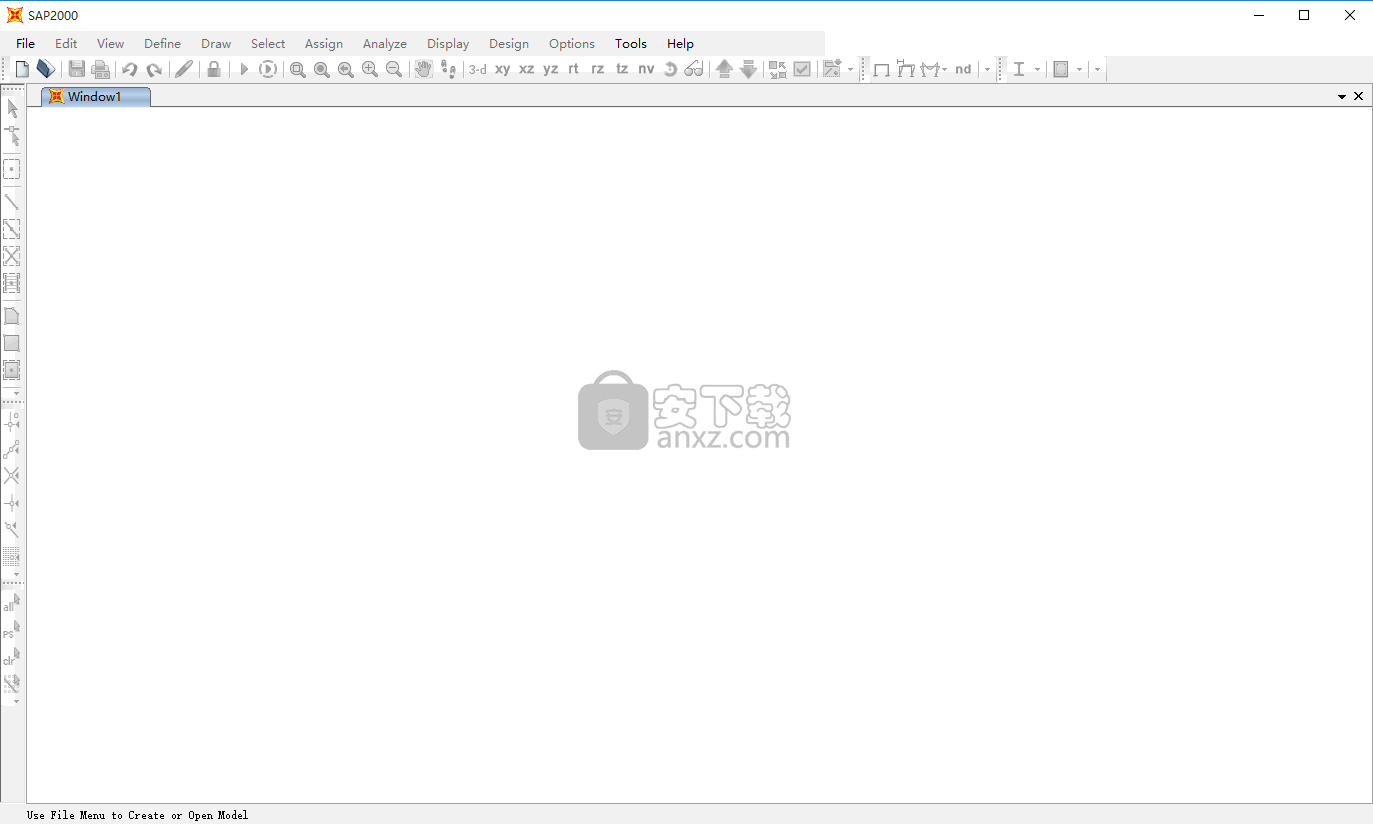Image resolution: width=1373 pixels, height=824 pixels.
Task: Open dropdown arrow after the nd button
Action: tap(987, 69)
